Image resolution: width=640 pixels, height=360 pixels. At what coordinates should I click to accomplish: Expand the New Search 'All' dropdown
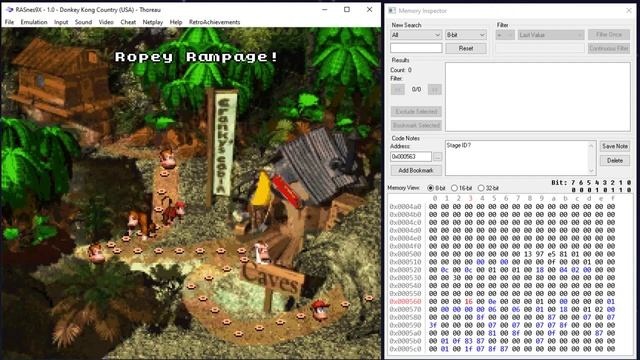click(x=416, y=35)
